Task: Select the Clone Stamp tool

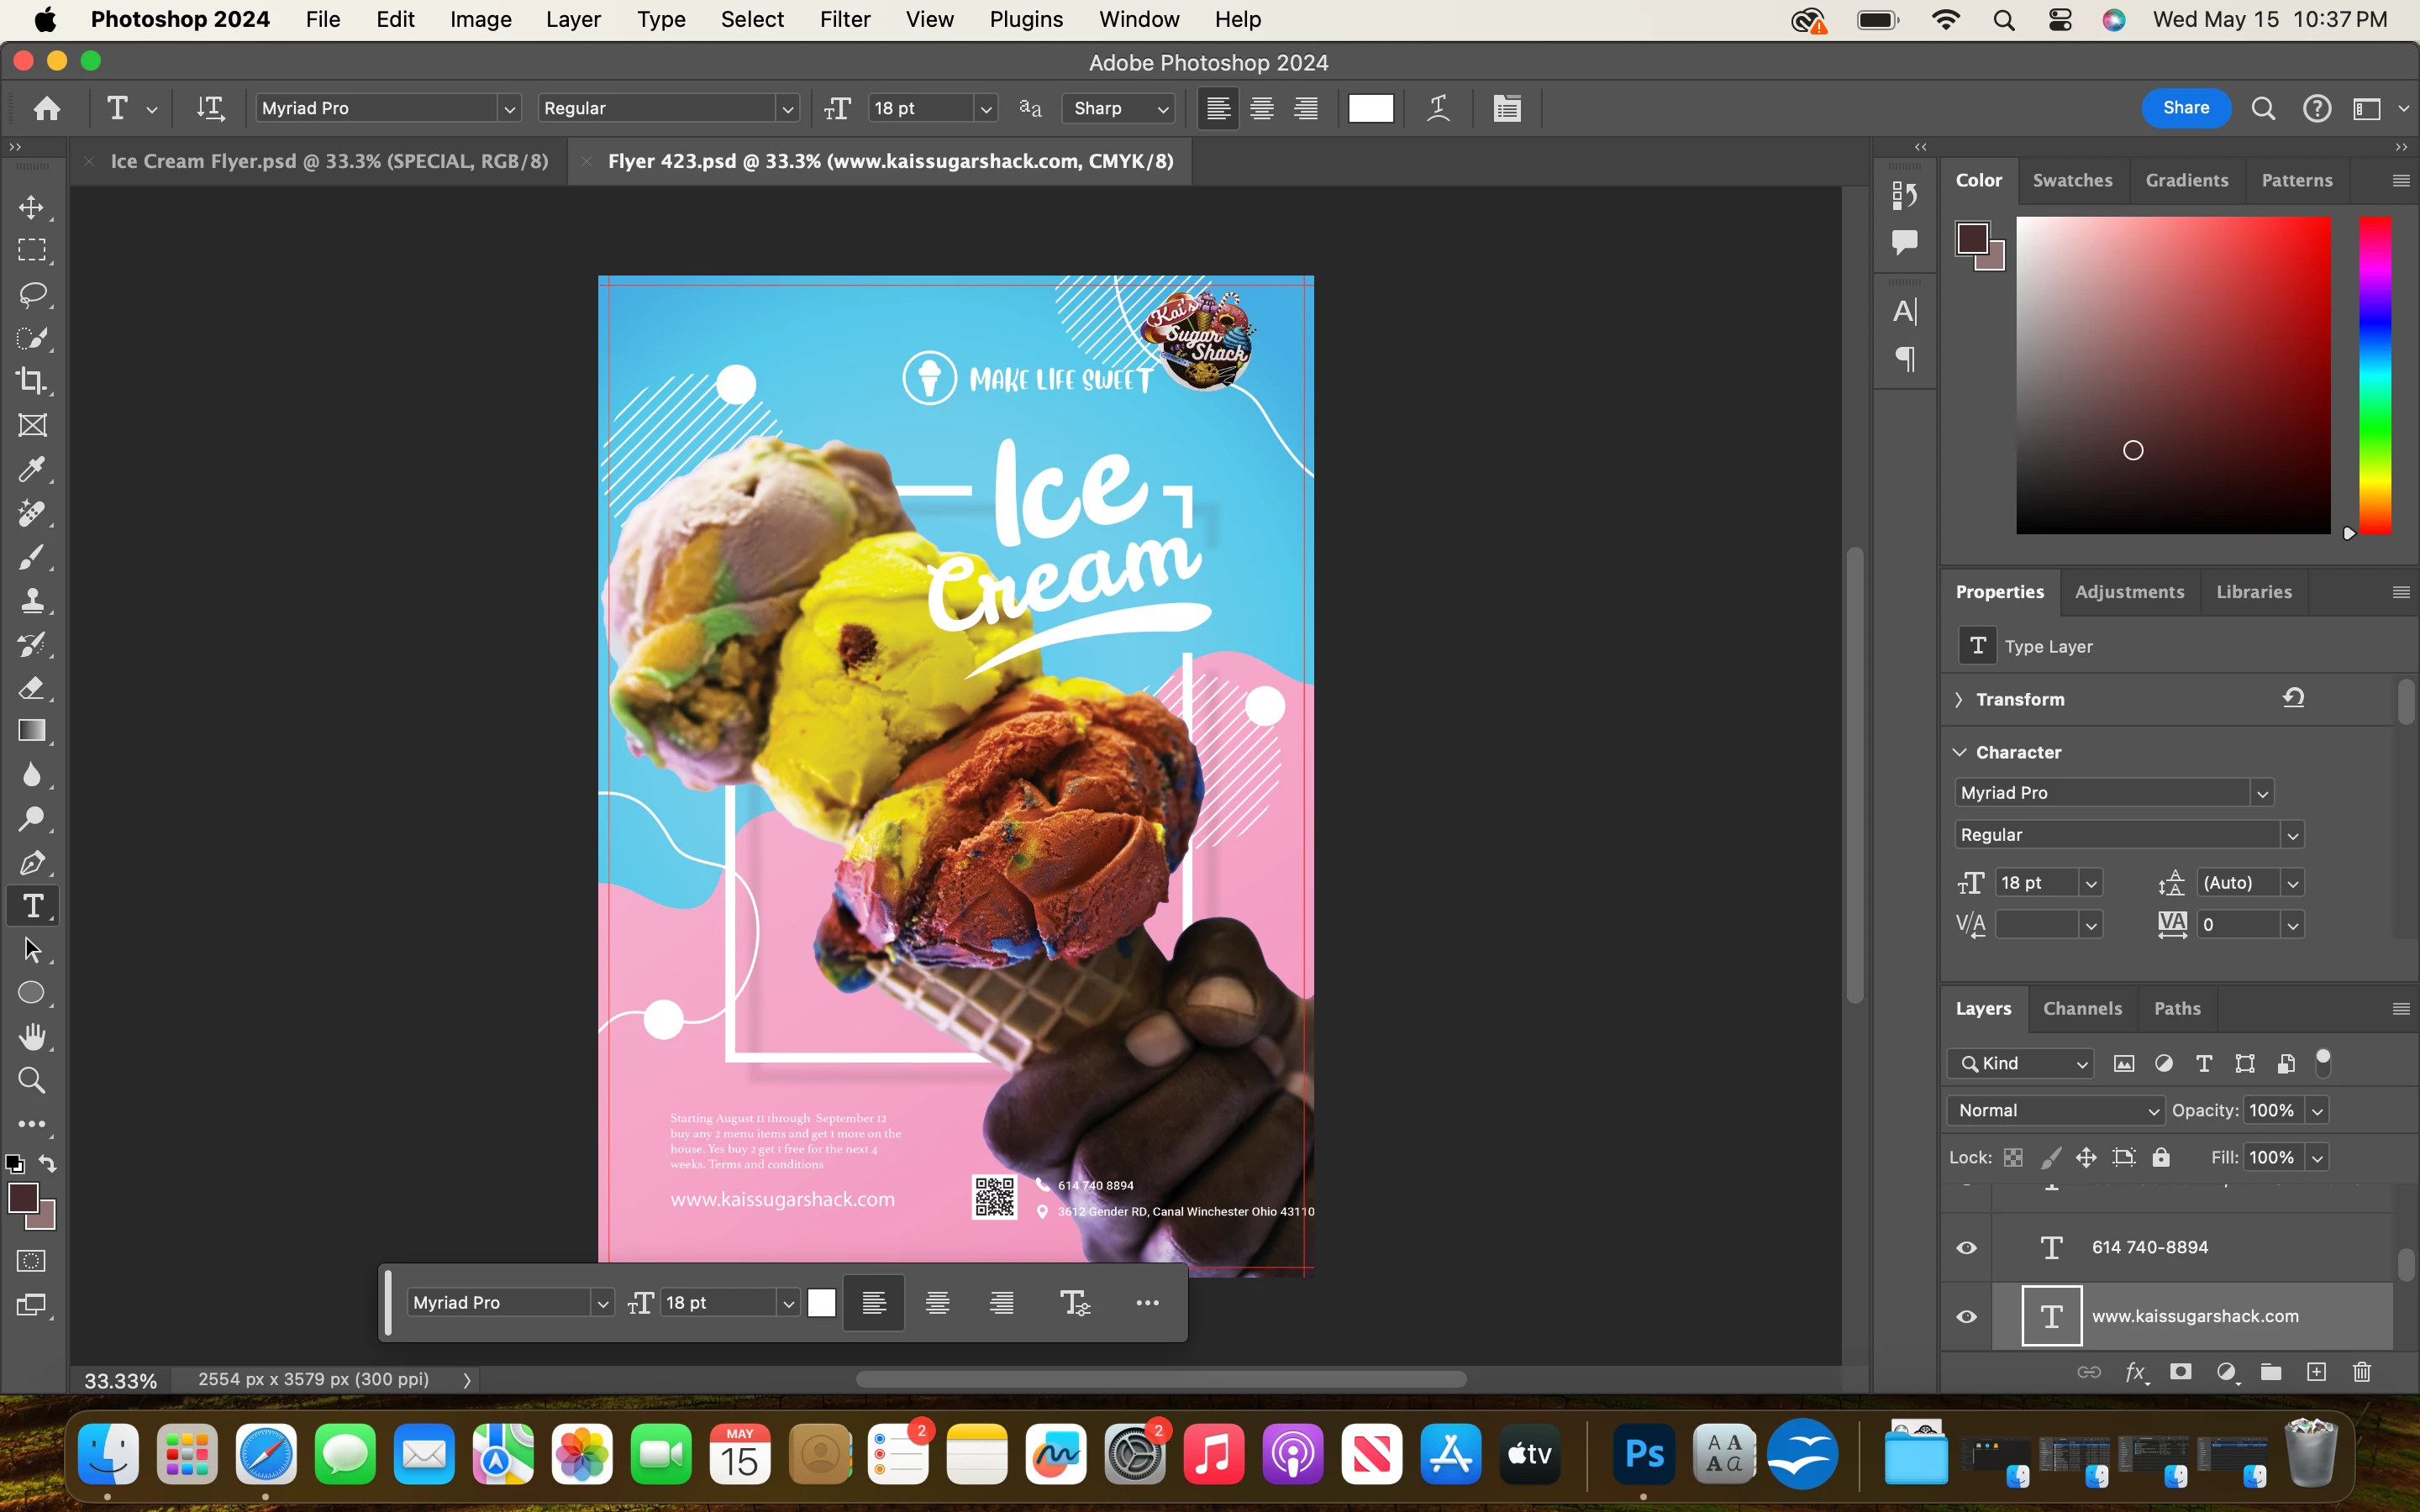Action: tap(32, 600)
